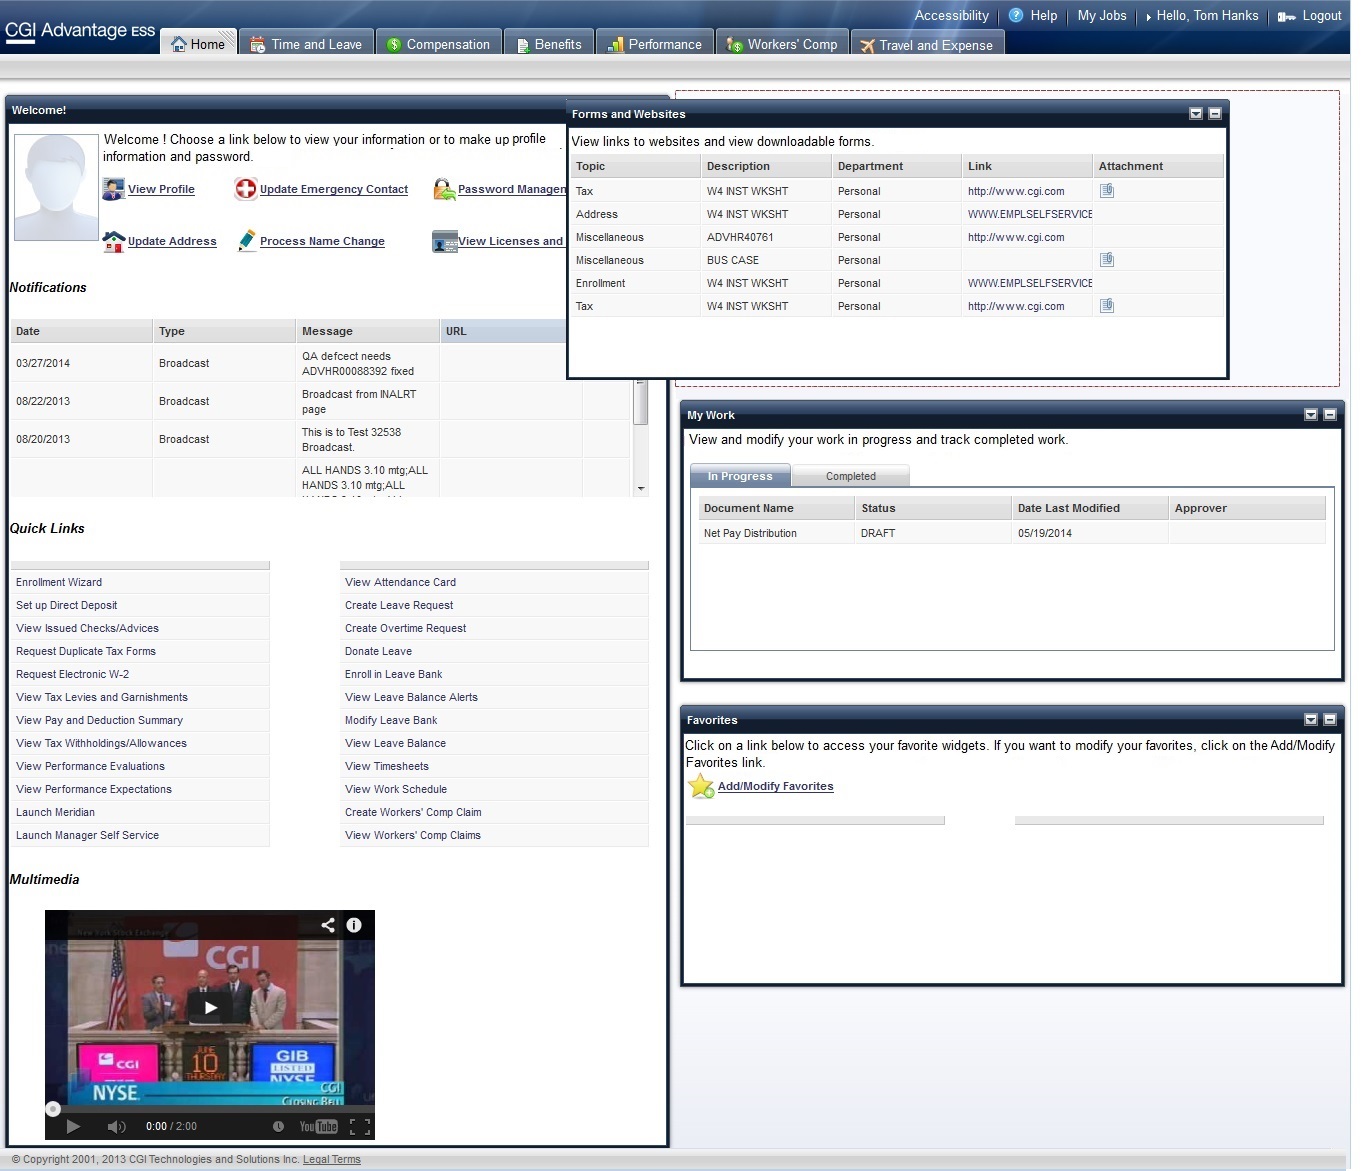
Task: Expand the Hello, Tom Hanks user menu
Action: tap(1202, 16)
